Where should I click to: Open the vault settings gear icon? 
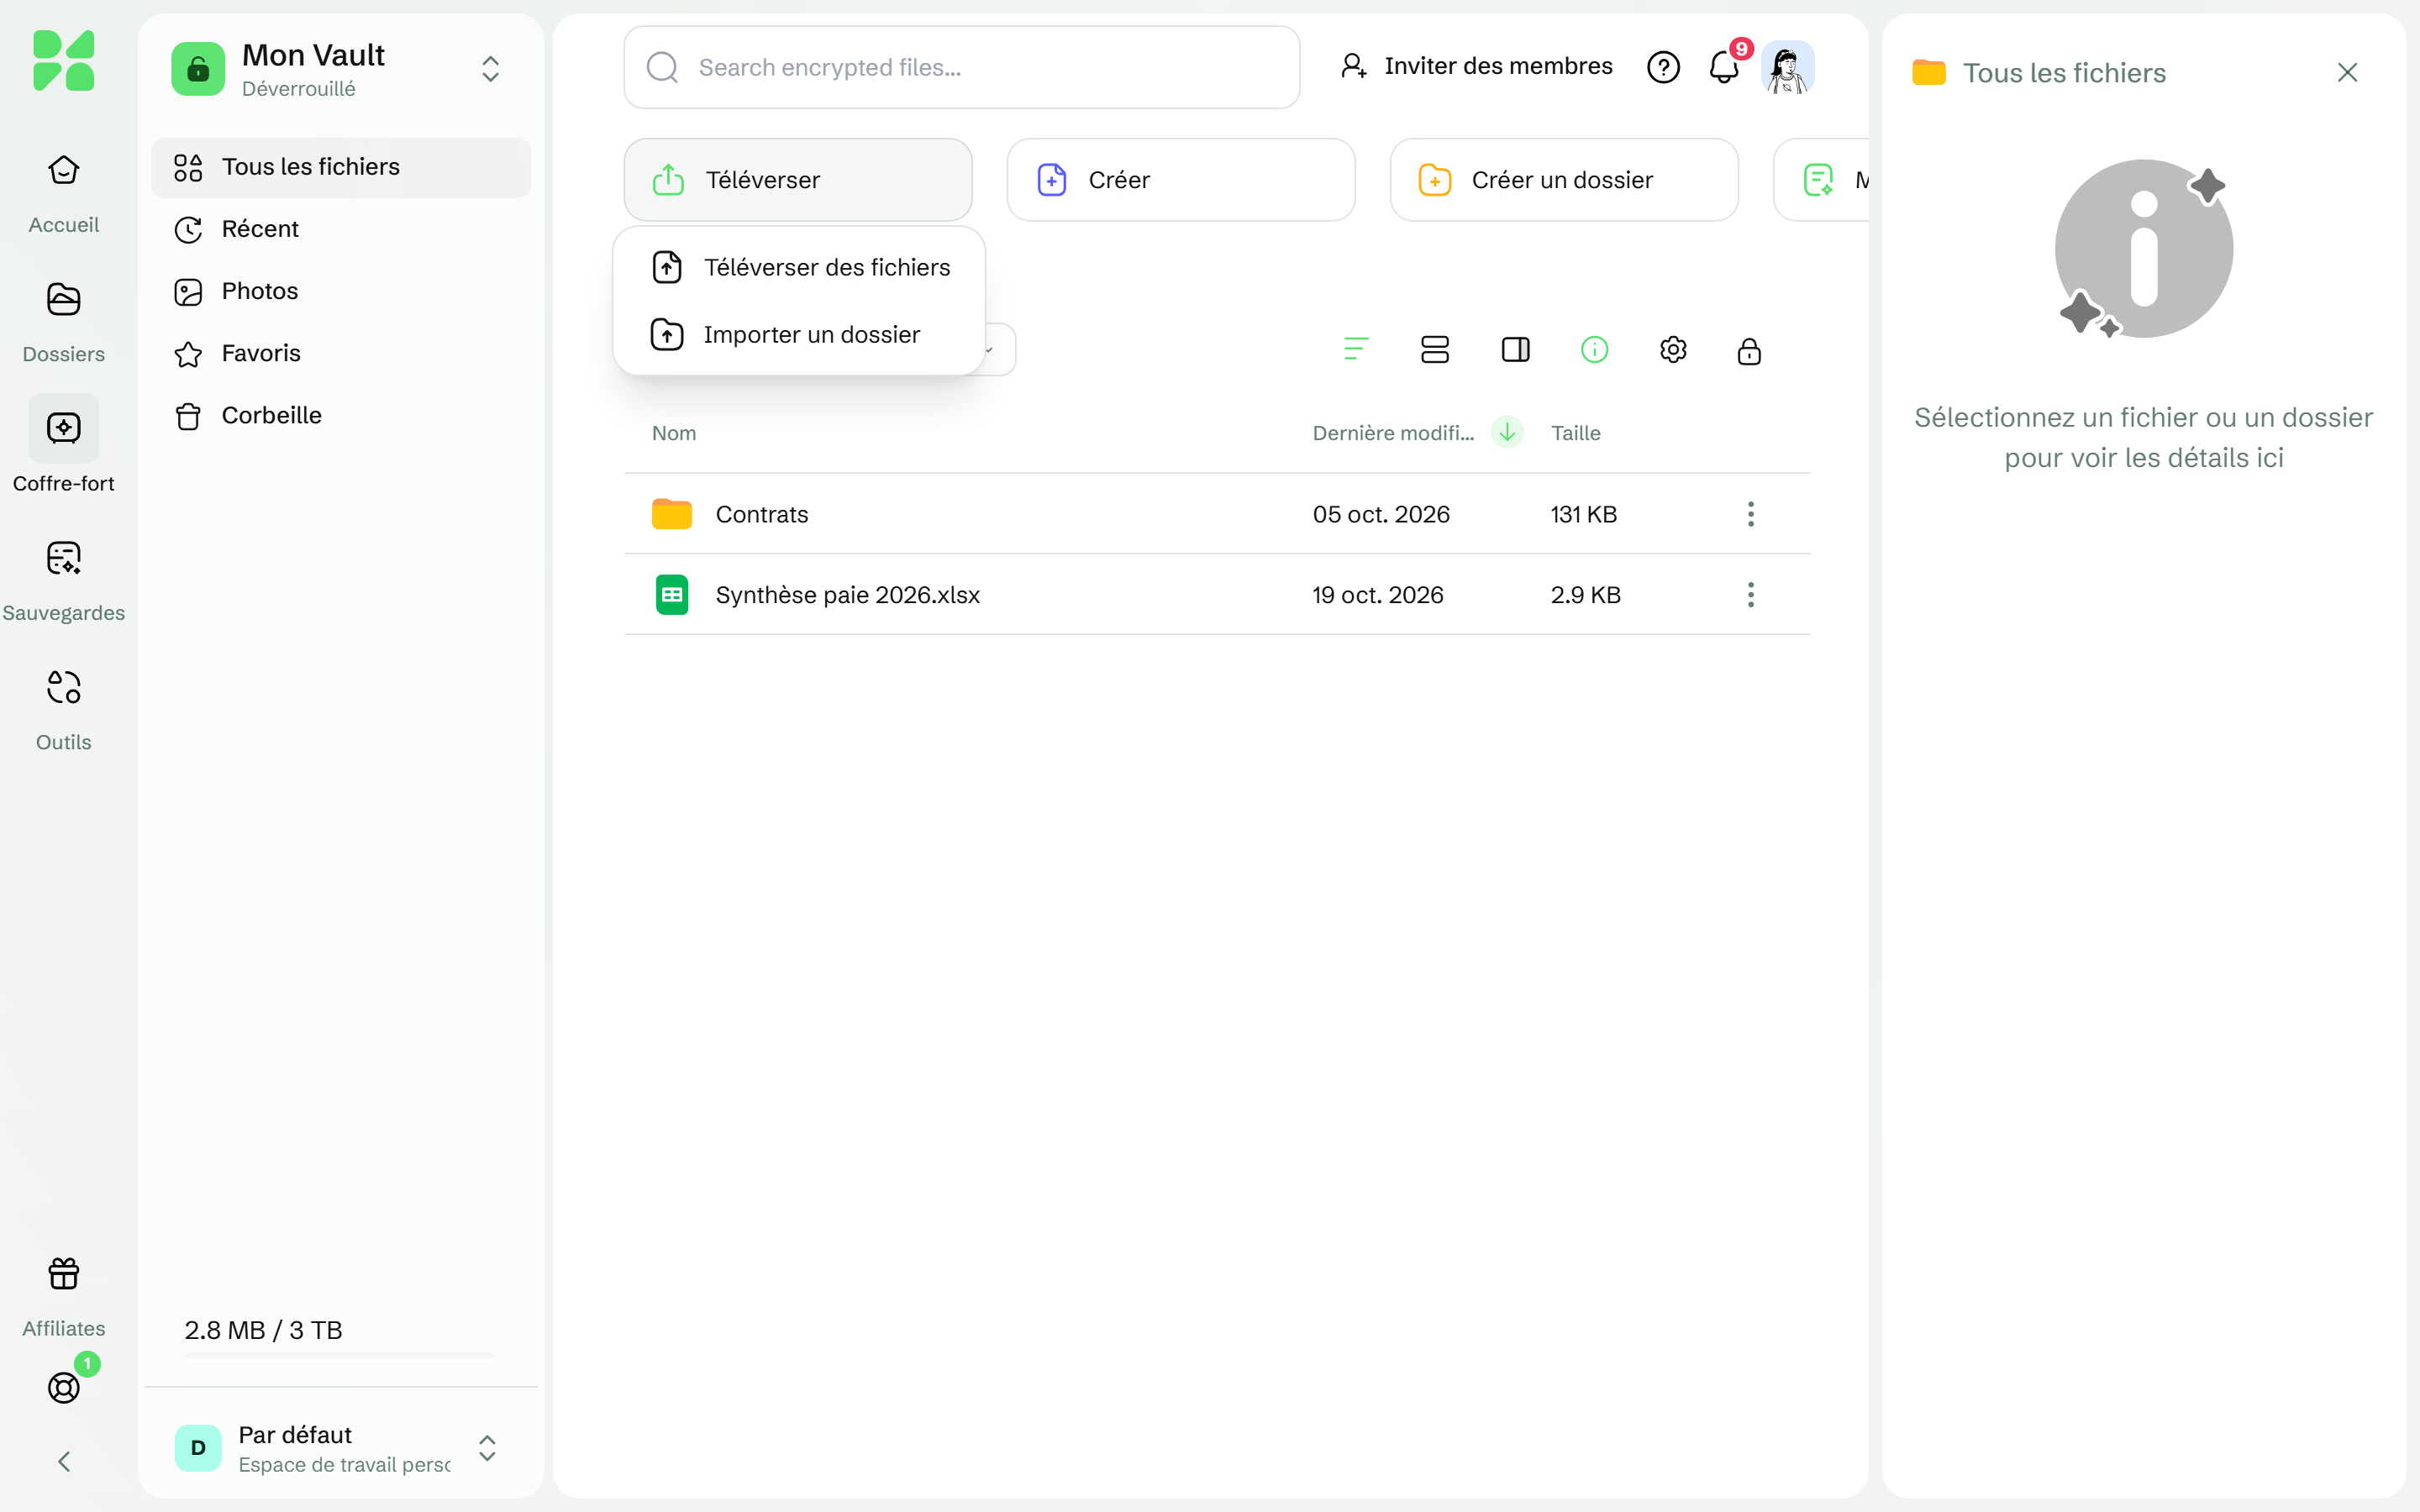pyautogui.click(x=1673, y=349)
